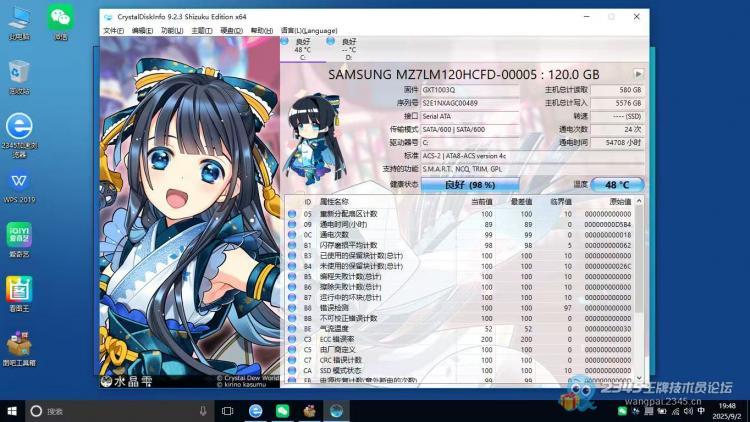Select the ECC 错误率 attribute row
This screenshot has width=750, height=422.
tap(460, 339)
